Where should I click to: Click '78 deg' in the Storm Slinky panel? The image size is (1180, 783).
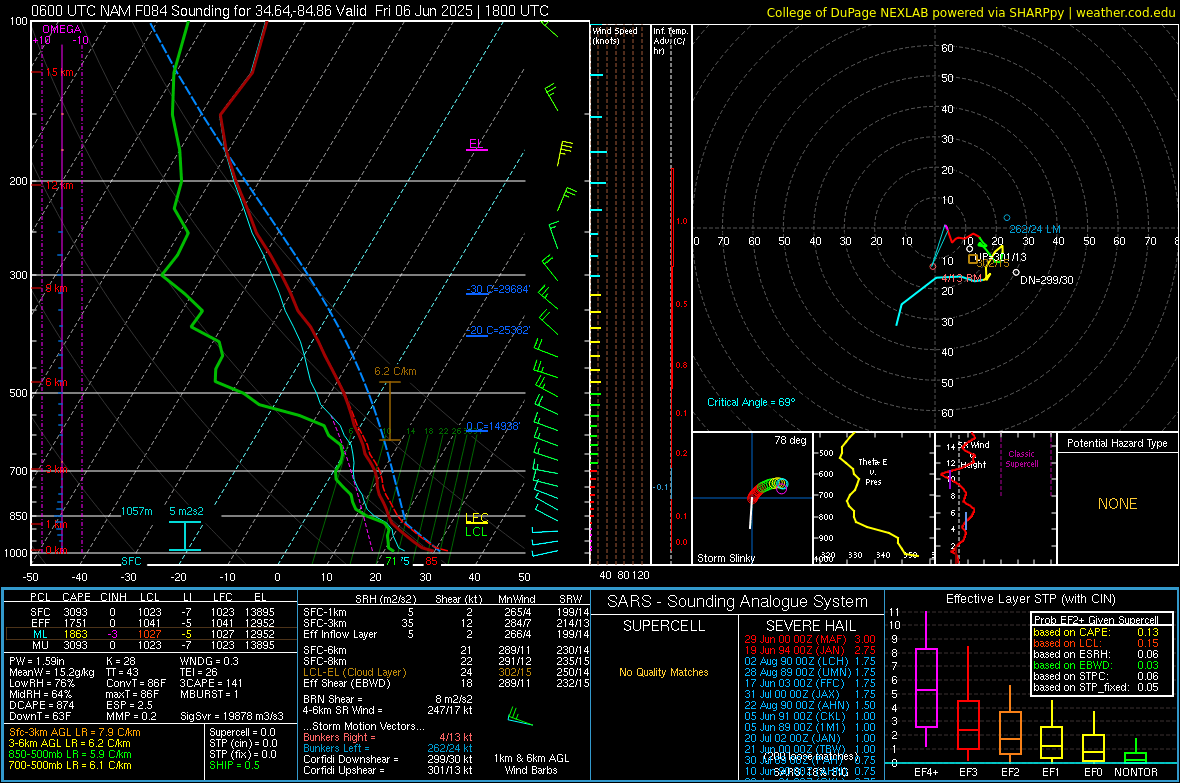[x=790, y=440]
